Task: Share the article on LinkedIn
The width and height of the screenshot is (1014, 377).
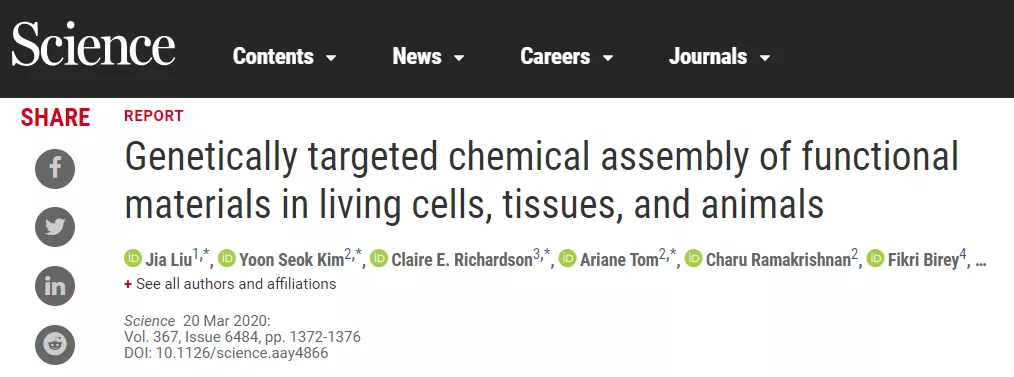Action: pyautogui.click(x=55, y=286)
